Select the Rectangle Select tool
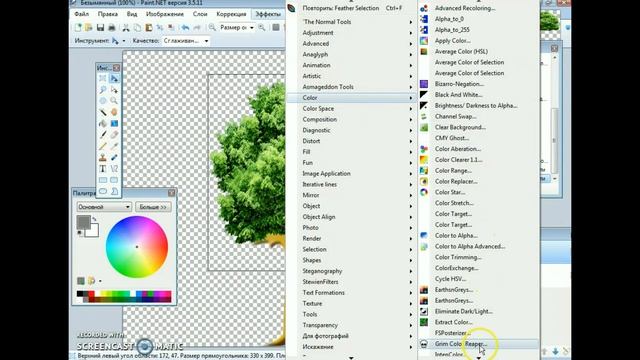The height and width of the screenshot is (360, 640). (103, 78)
